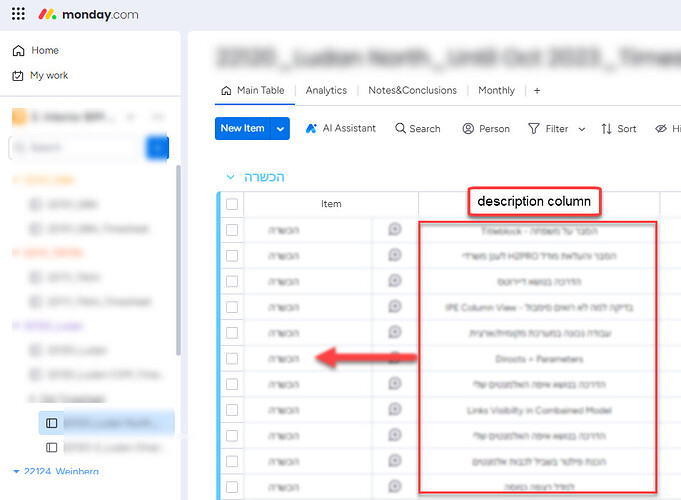
Task: Add a new board view with plus
Action: (537, 90)
